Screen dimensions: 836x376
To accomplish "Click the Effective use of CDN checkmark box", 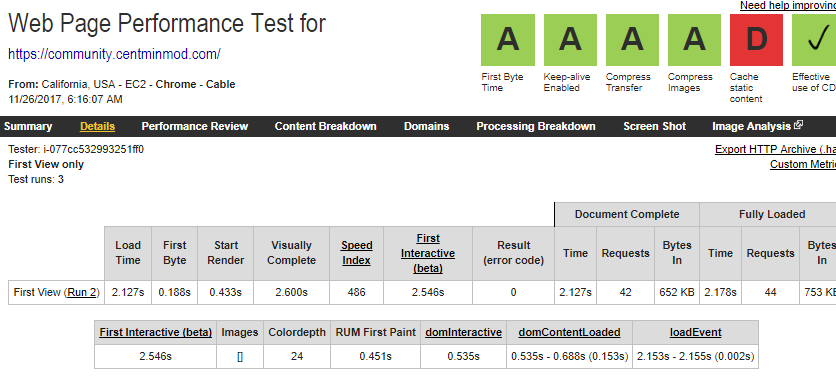I will coord(814,40).
